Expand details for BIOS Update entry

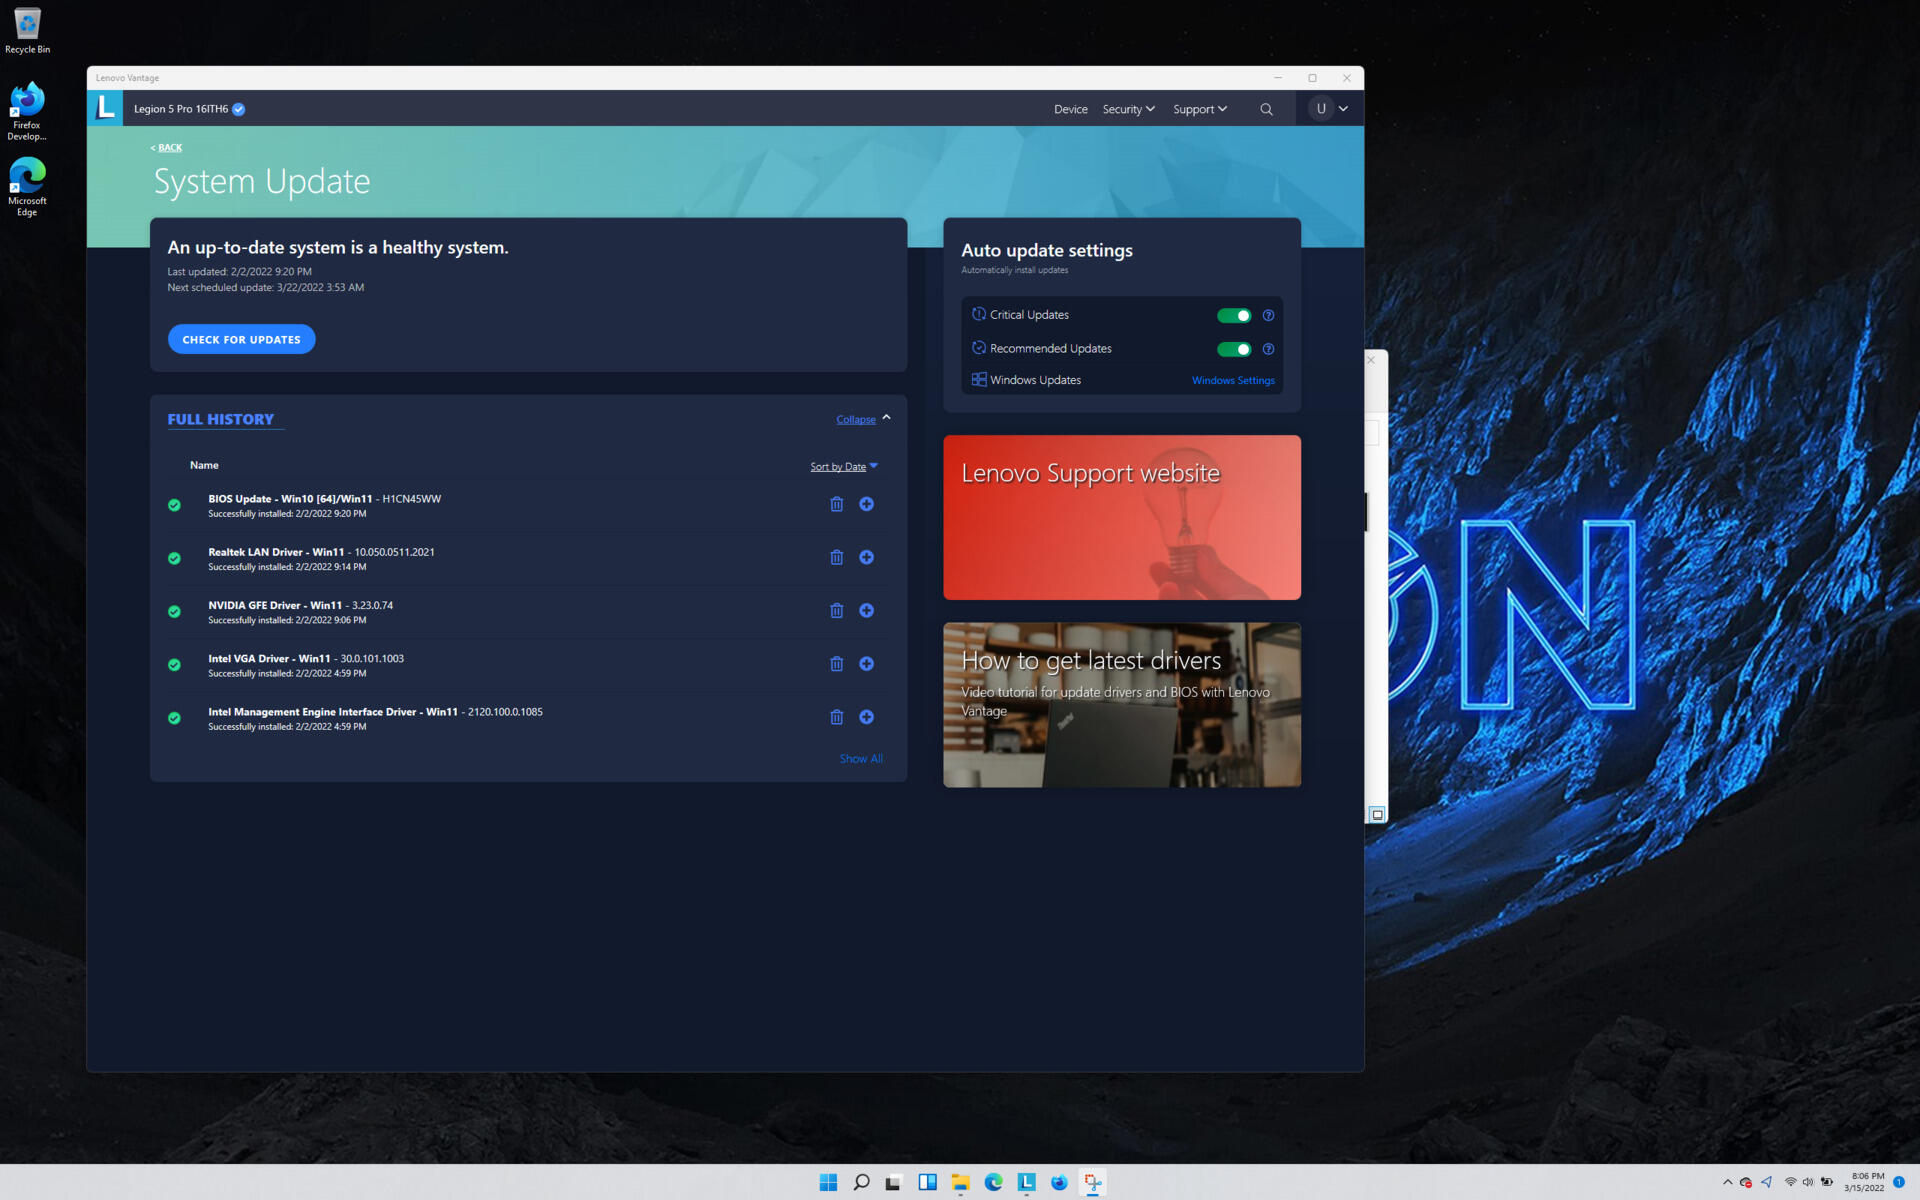click(867, 504)
